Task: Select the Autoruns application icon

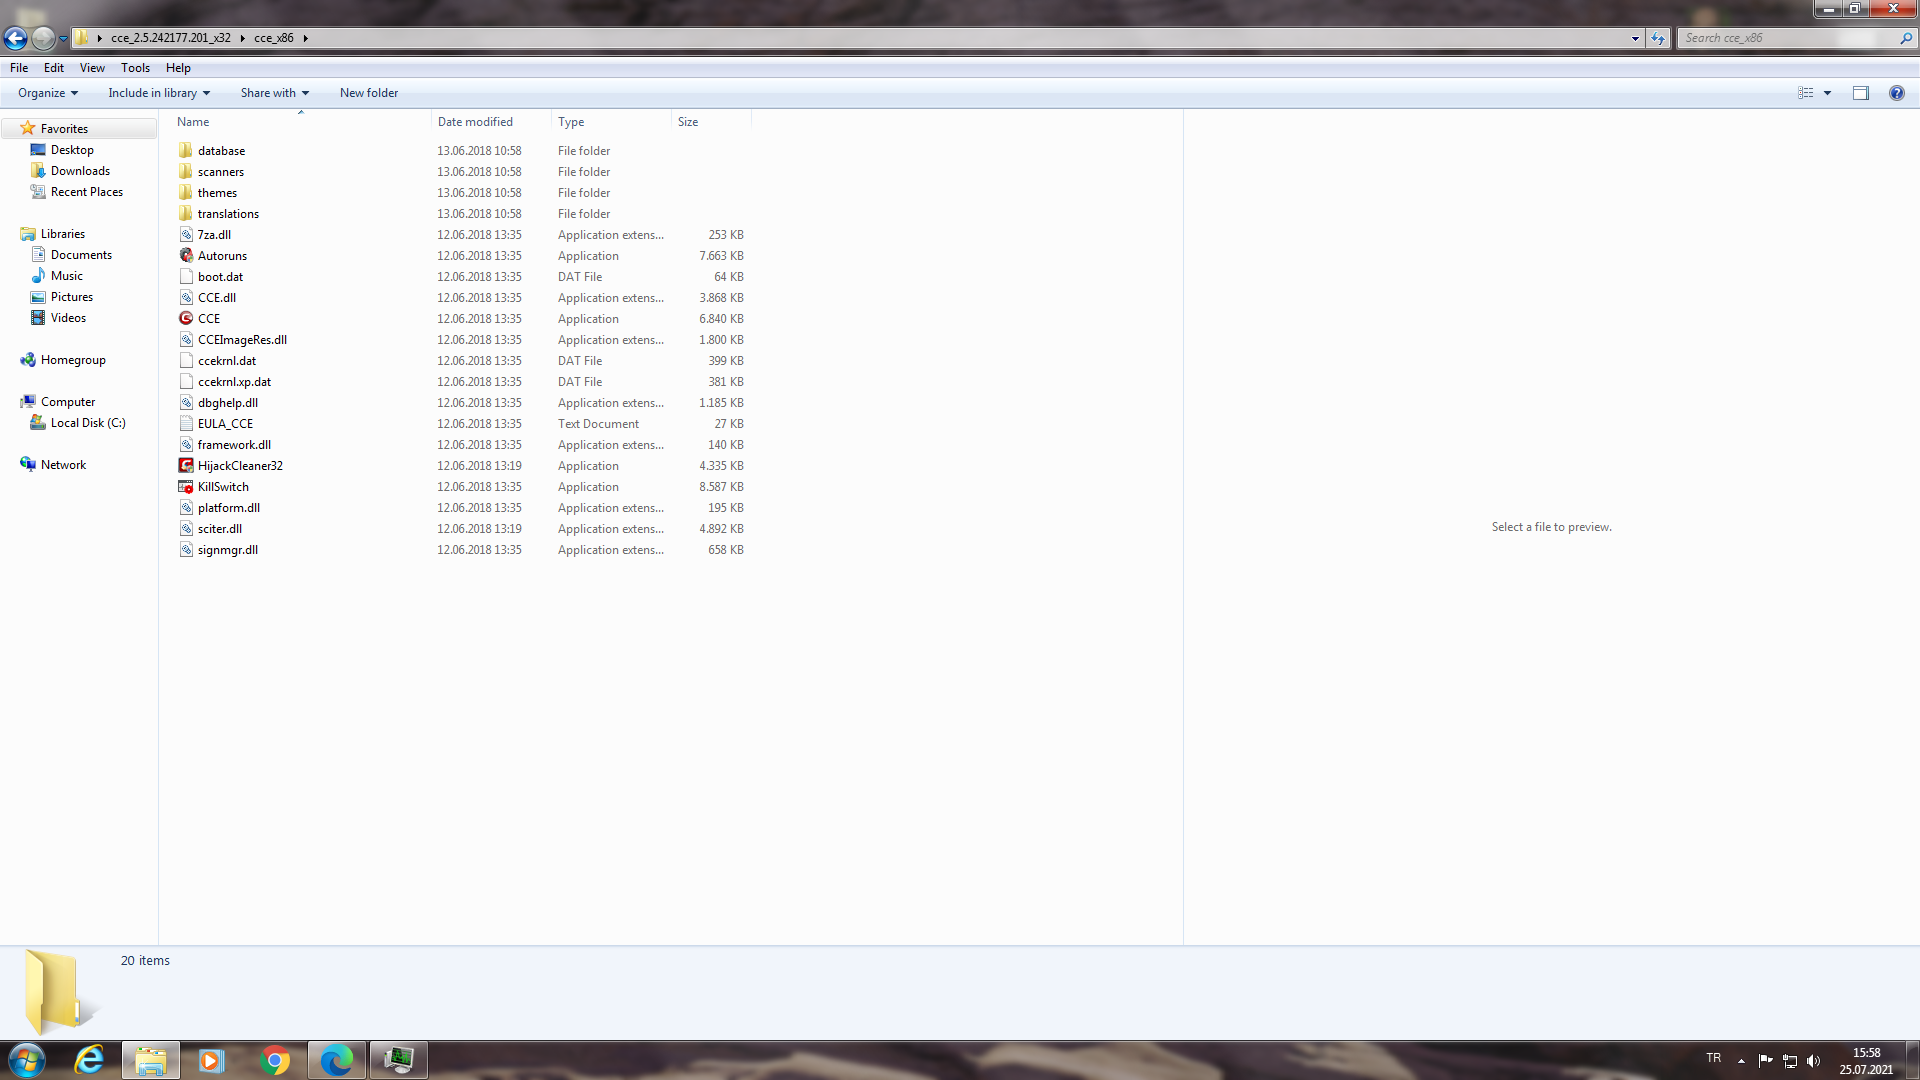Action: 186,256
